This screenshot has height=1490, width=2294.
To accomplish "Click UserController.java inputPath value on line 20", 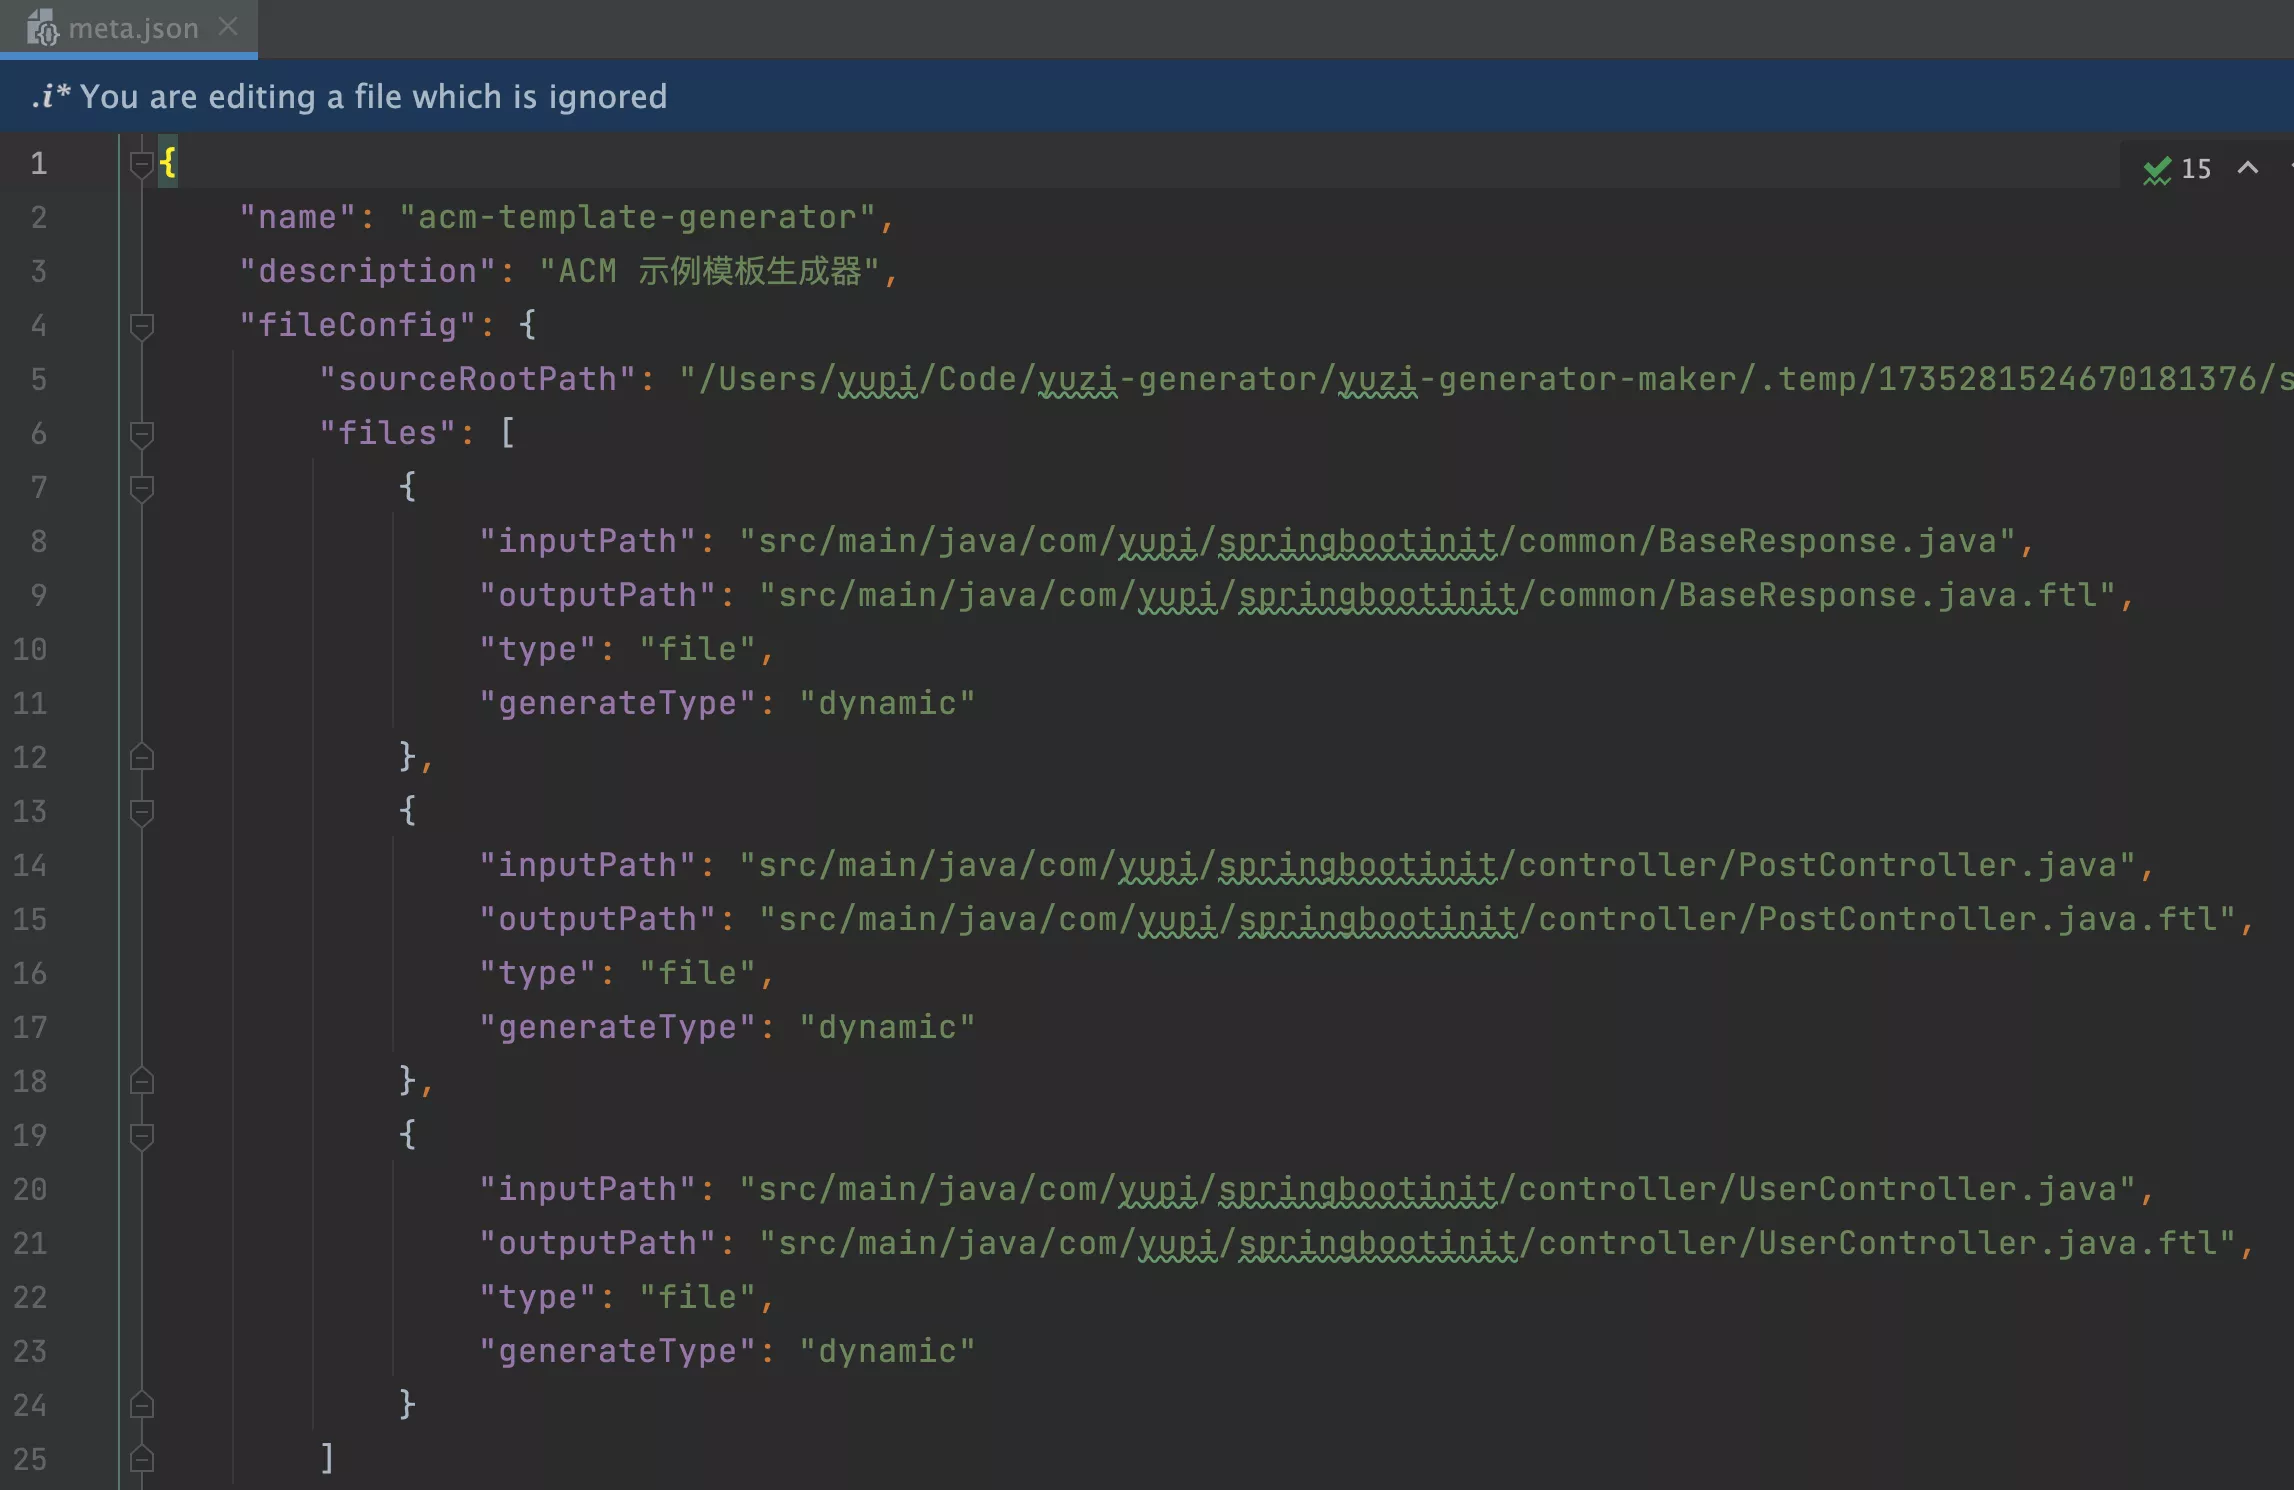I will coord(1437,1189).
